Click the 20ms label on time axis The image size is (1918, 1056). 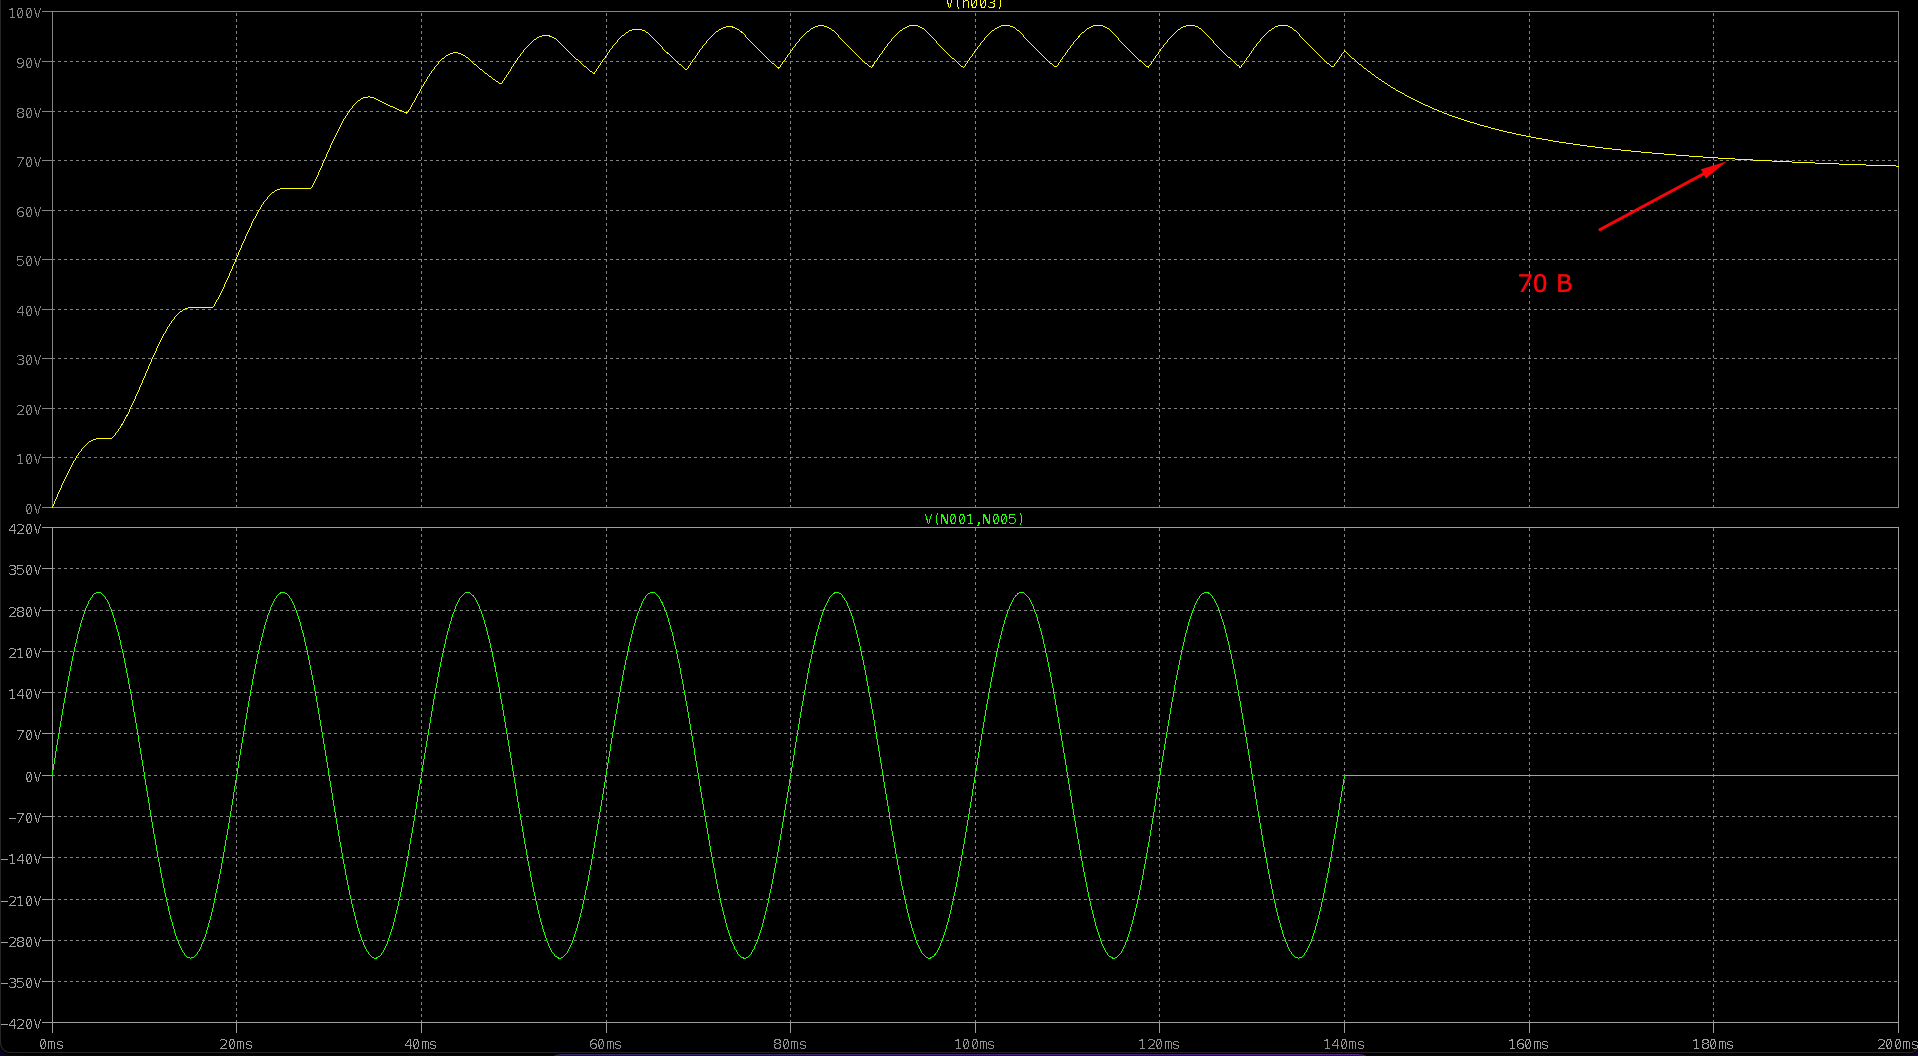(236, 1044)
